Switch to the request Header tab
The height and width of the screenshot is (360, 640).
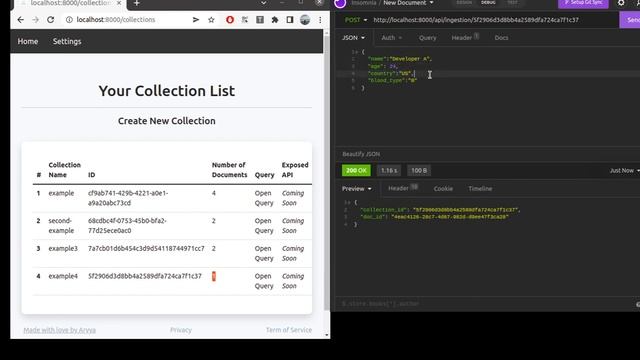465,38
